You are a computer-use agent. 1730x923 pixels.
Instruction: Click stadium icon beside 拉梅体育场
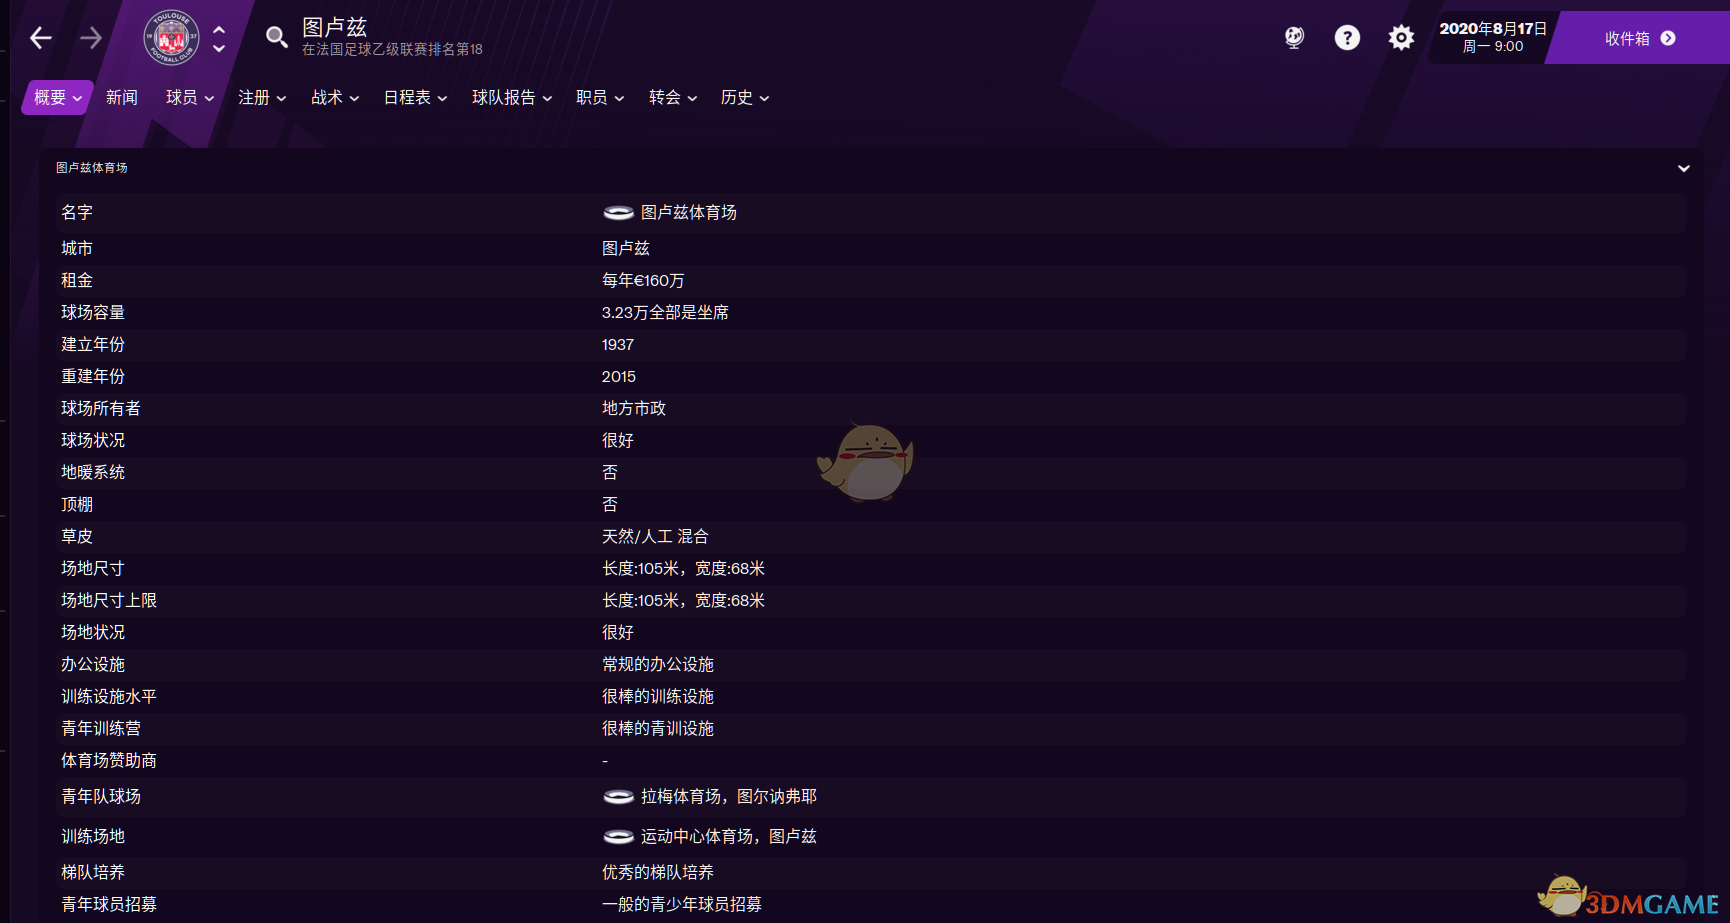[618, 796]
